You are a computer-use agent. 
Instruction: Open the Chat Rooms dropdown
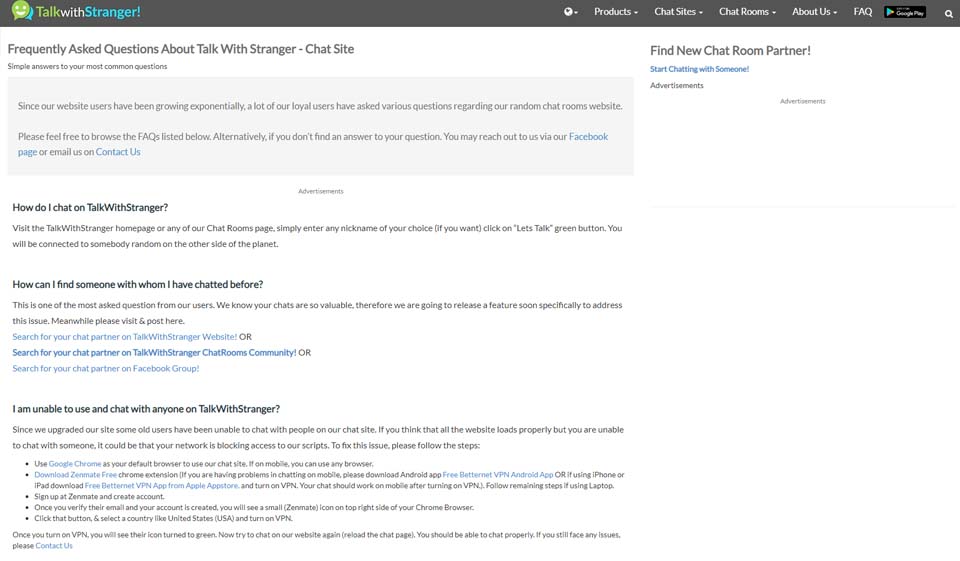tap(747, 12)
